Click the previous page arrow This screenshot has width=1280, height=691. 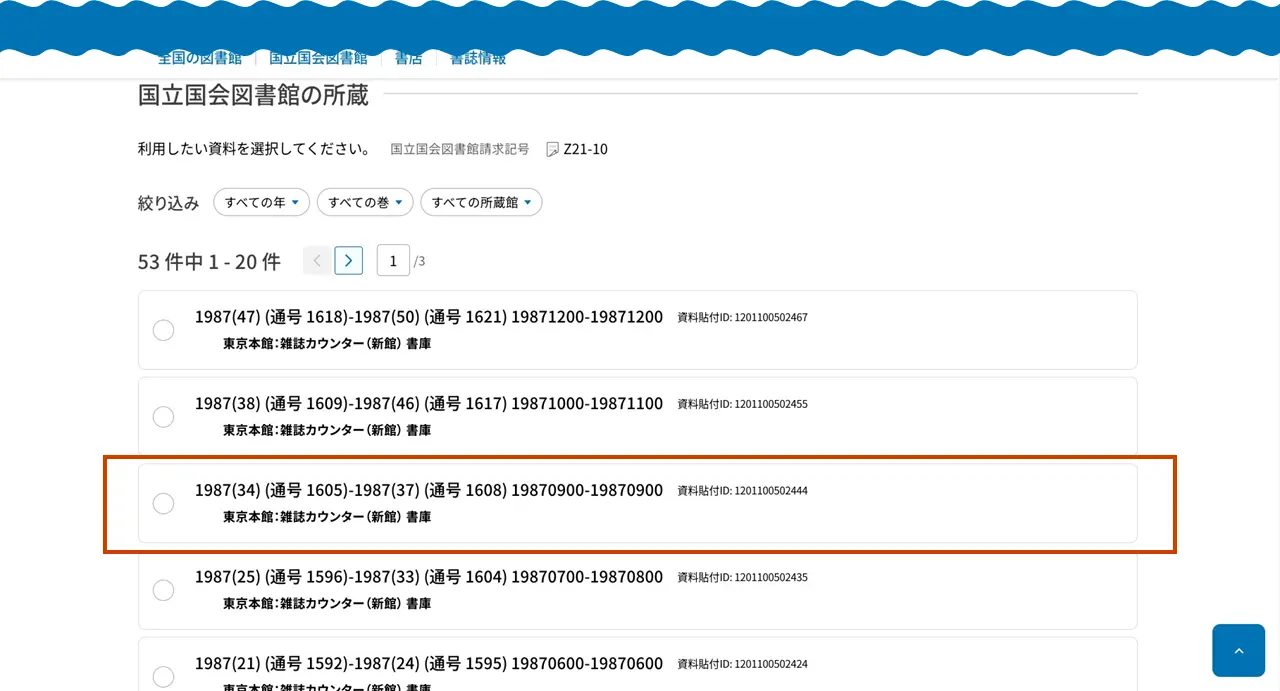pos(317,260)
